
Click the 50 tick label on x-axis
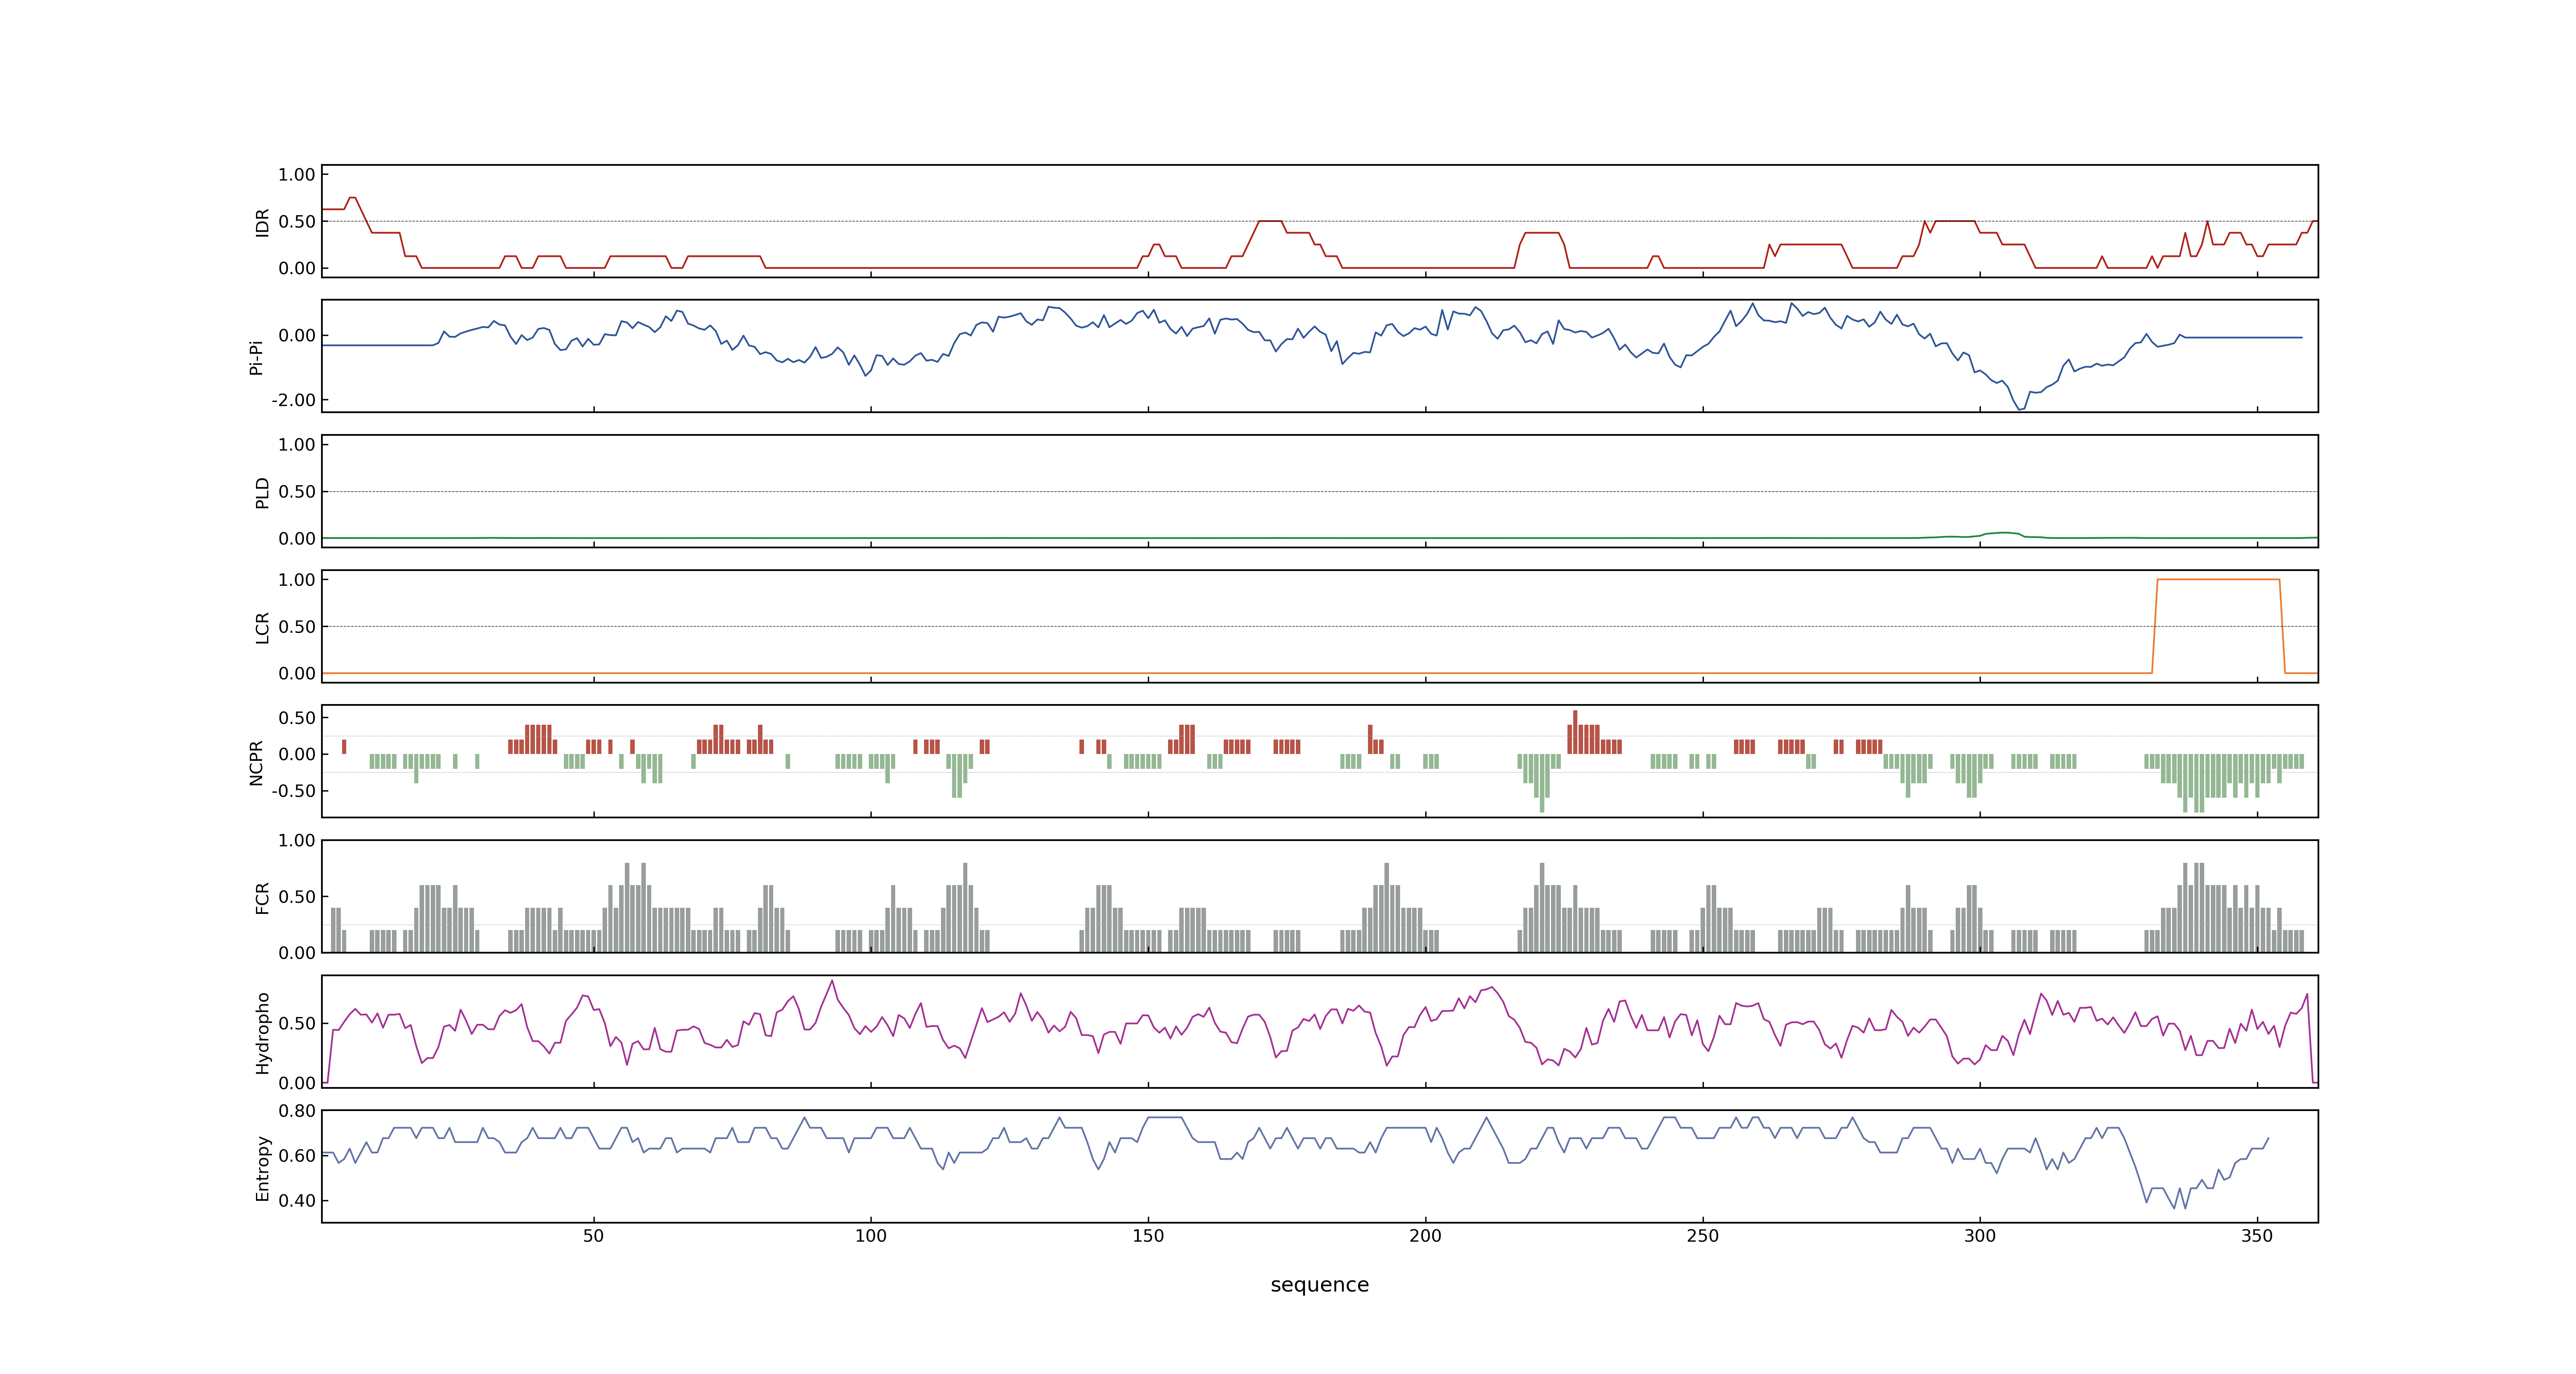coord(594,1236)
